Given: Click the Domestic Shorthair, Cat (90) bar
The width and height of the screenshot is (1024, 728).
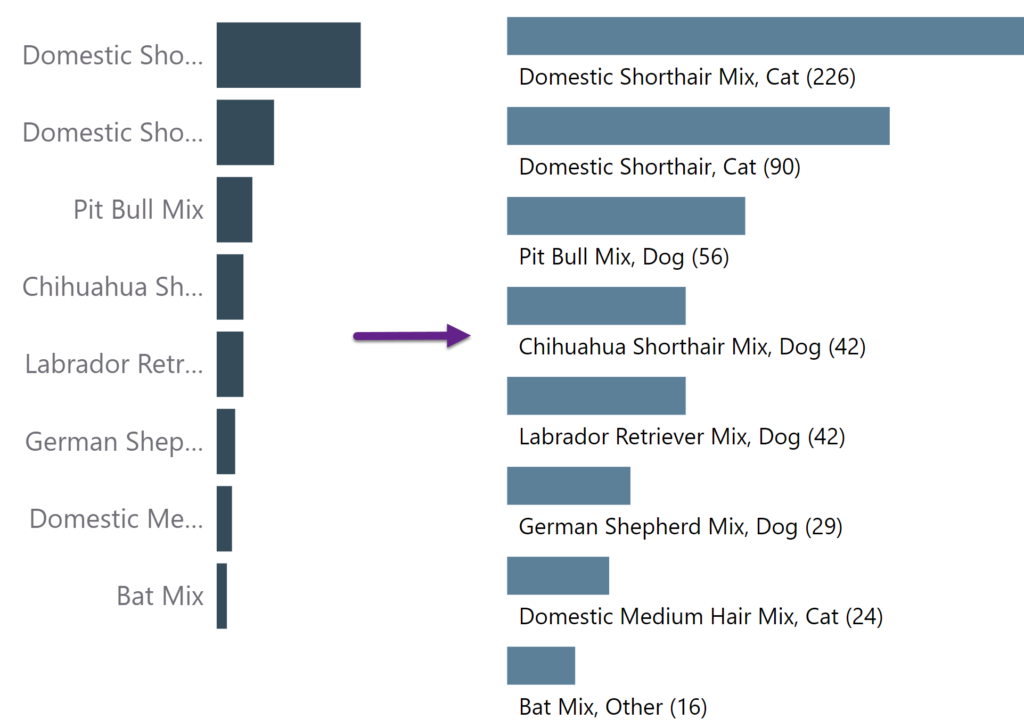Looking at the screenshot, I should click(x=698, y=126).
